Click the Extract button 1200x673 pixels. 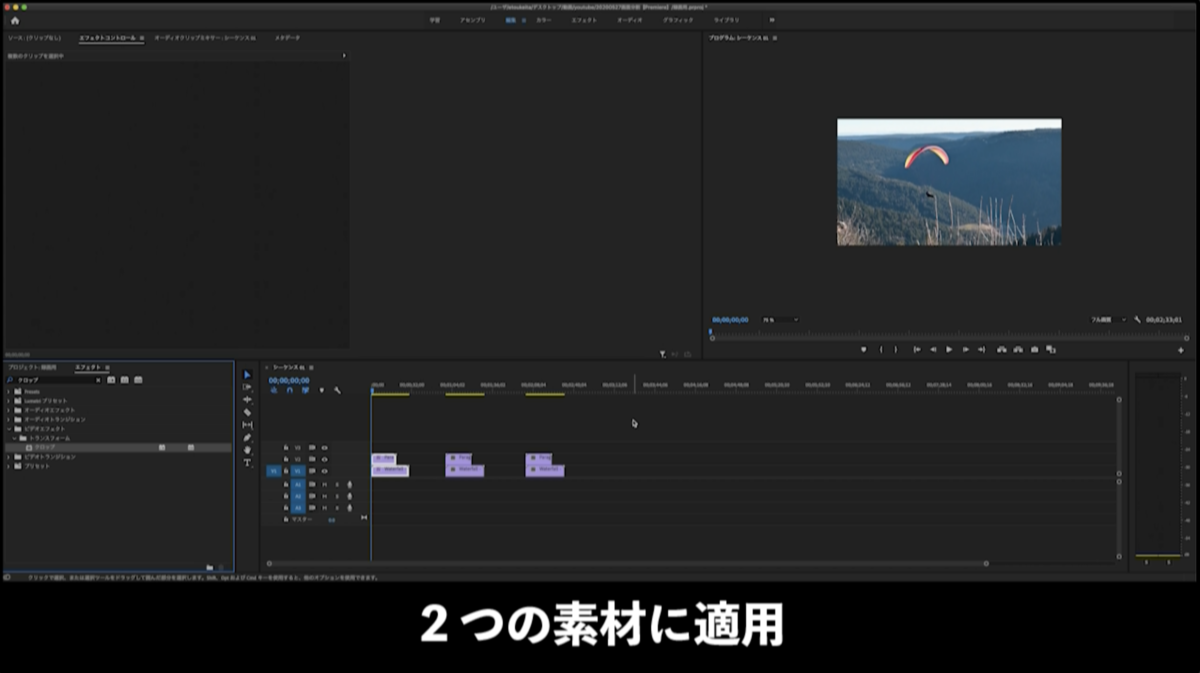1018,350
